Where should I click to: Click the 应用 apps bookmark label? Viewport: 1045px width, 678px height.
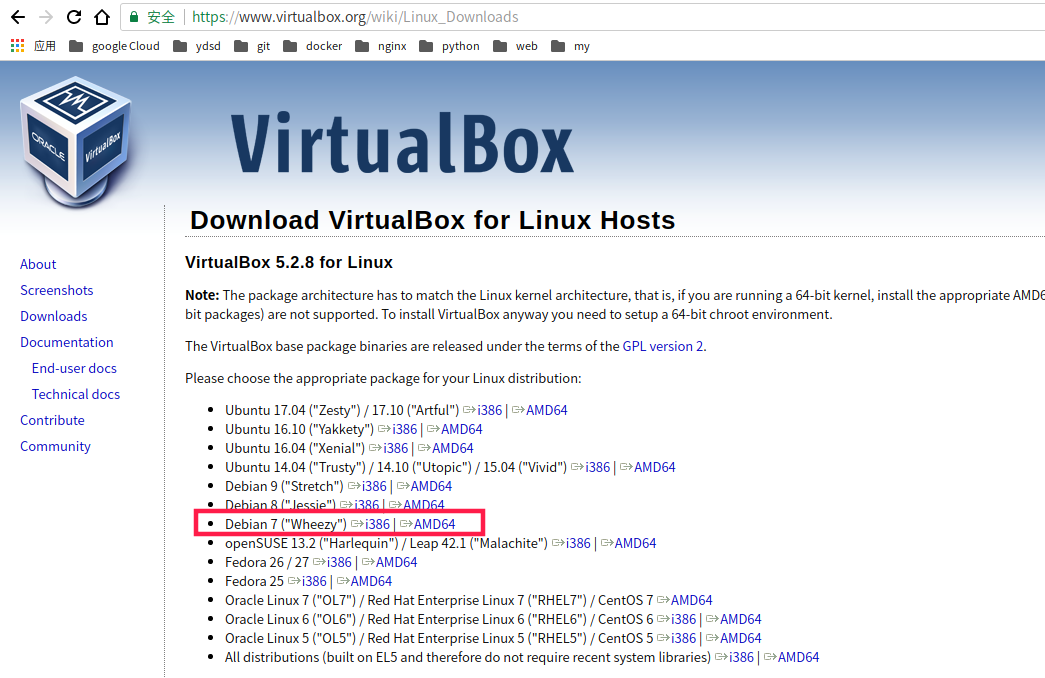(x=45, y=46)
